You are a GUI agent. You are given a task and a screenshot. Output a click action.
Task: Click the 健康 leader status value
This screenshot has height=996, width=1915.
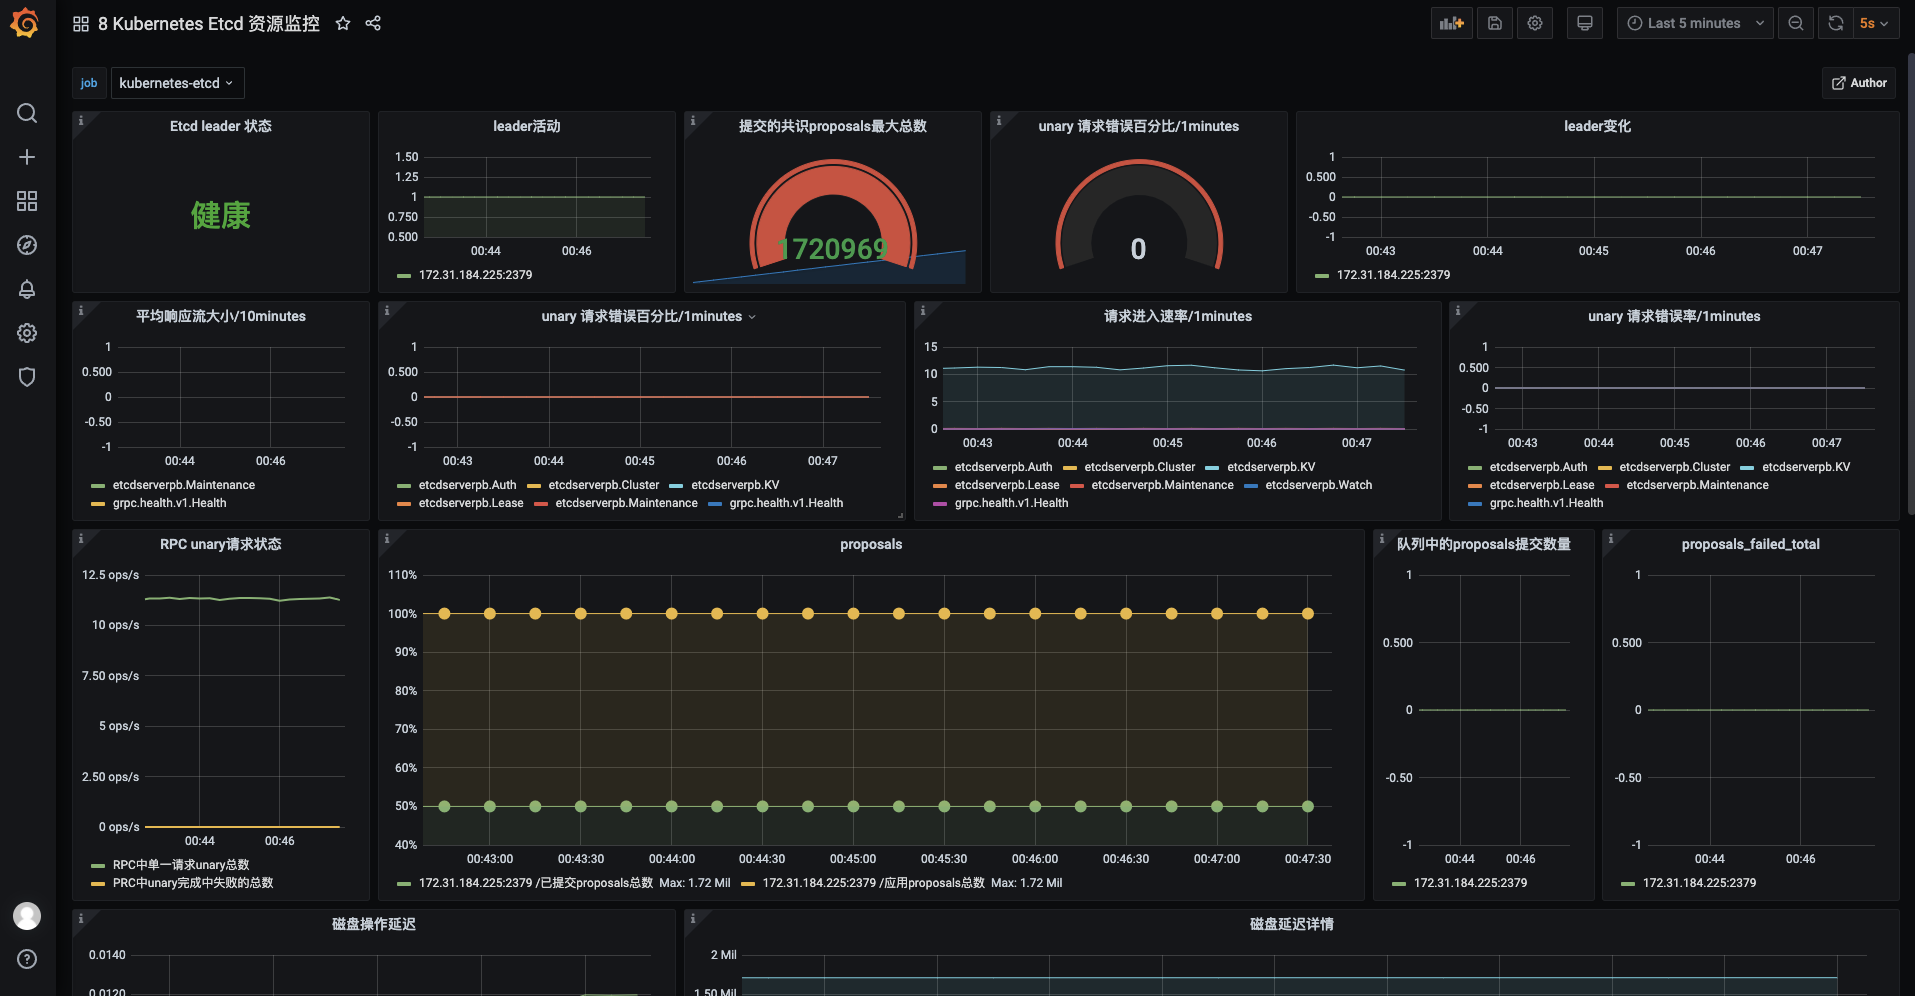(220, 215)
